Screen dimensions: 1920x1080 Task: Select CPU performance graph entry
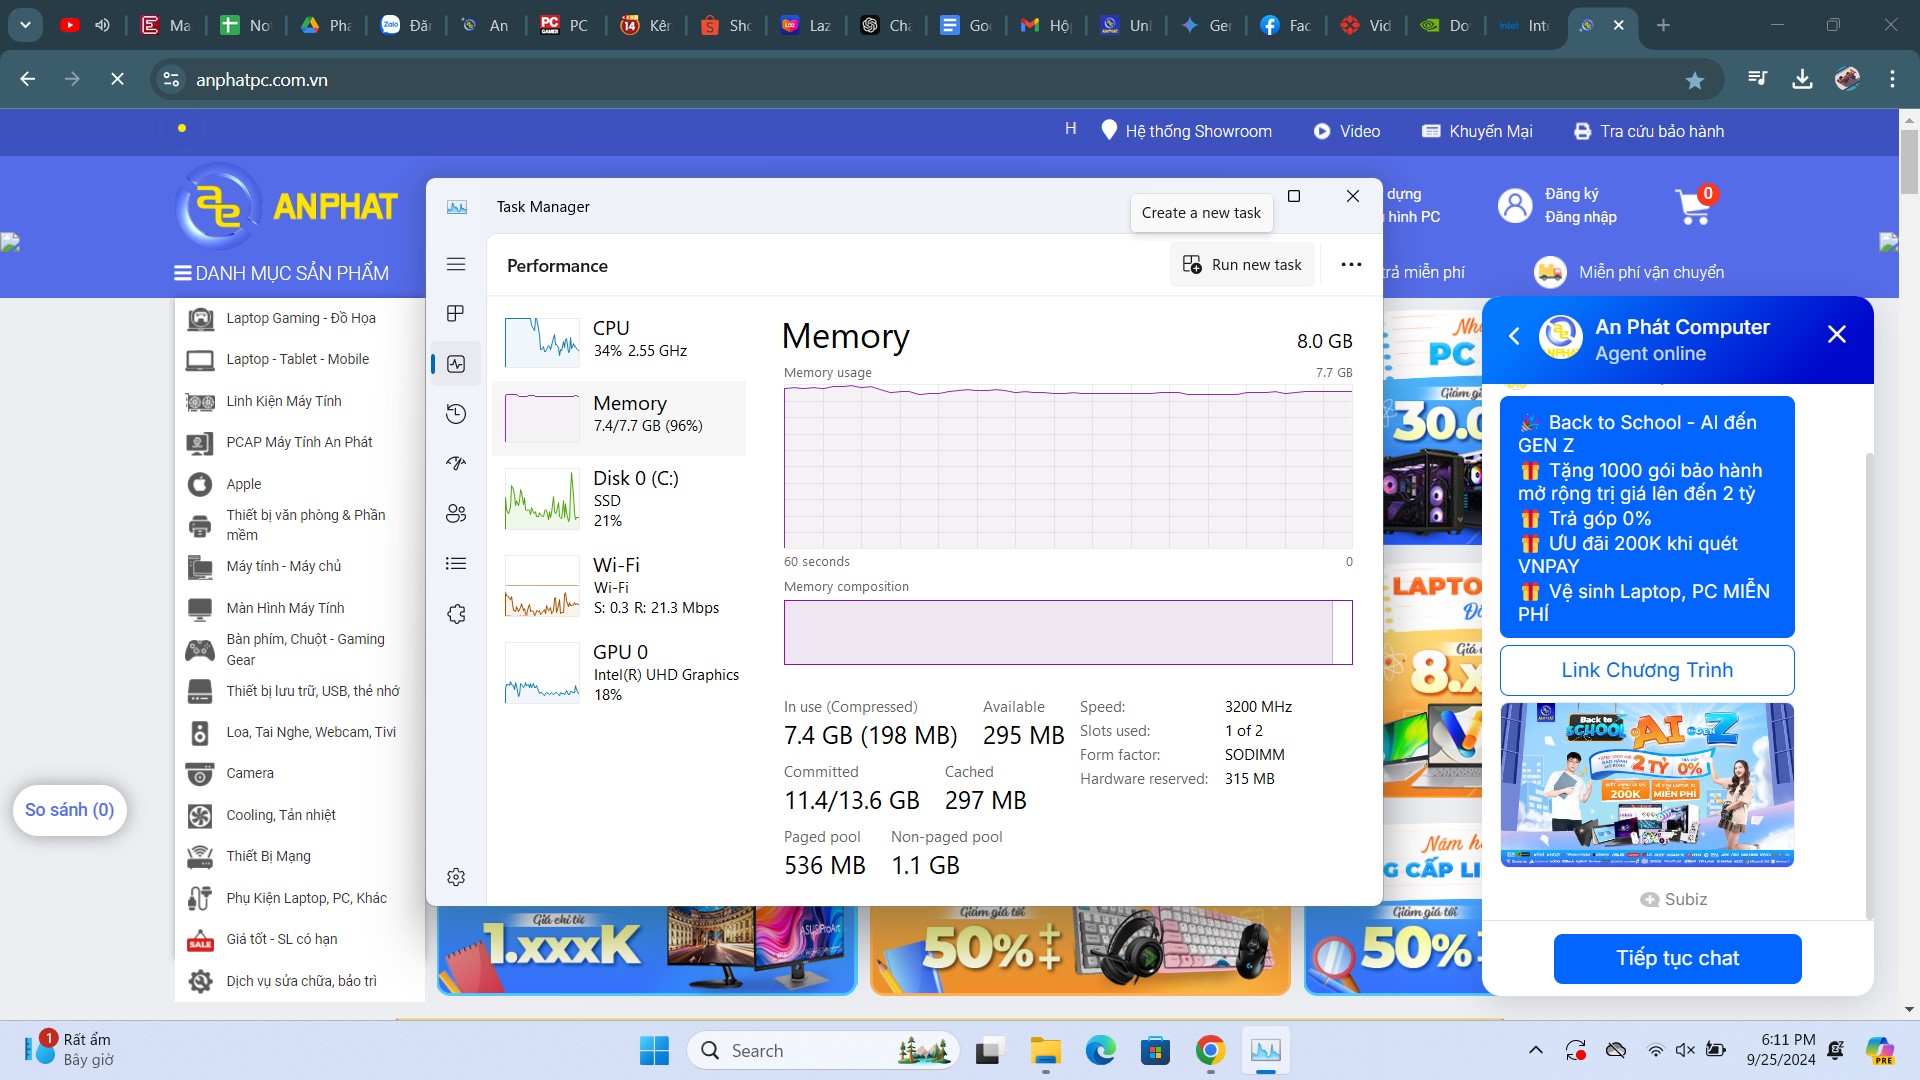click(x=620, y=342)
